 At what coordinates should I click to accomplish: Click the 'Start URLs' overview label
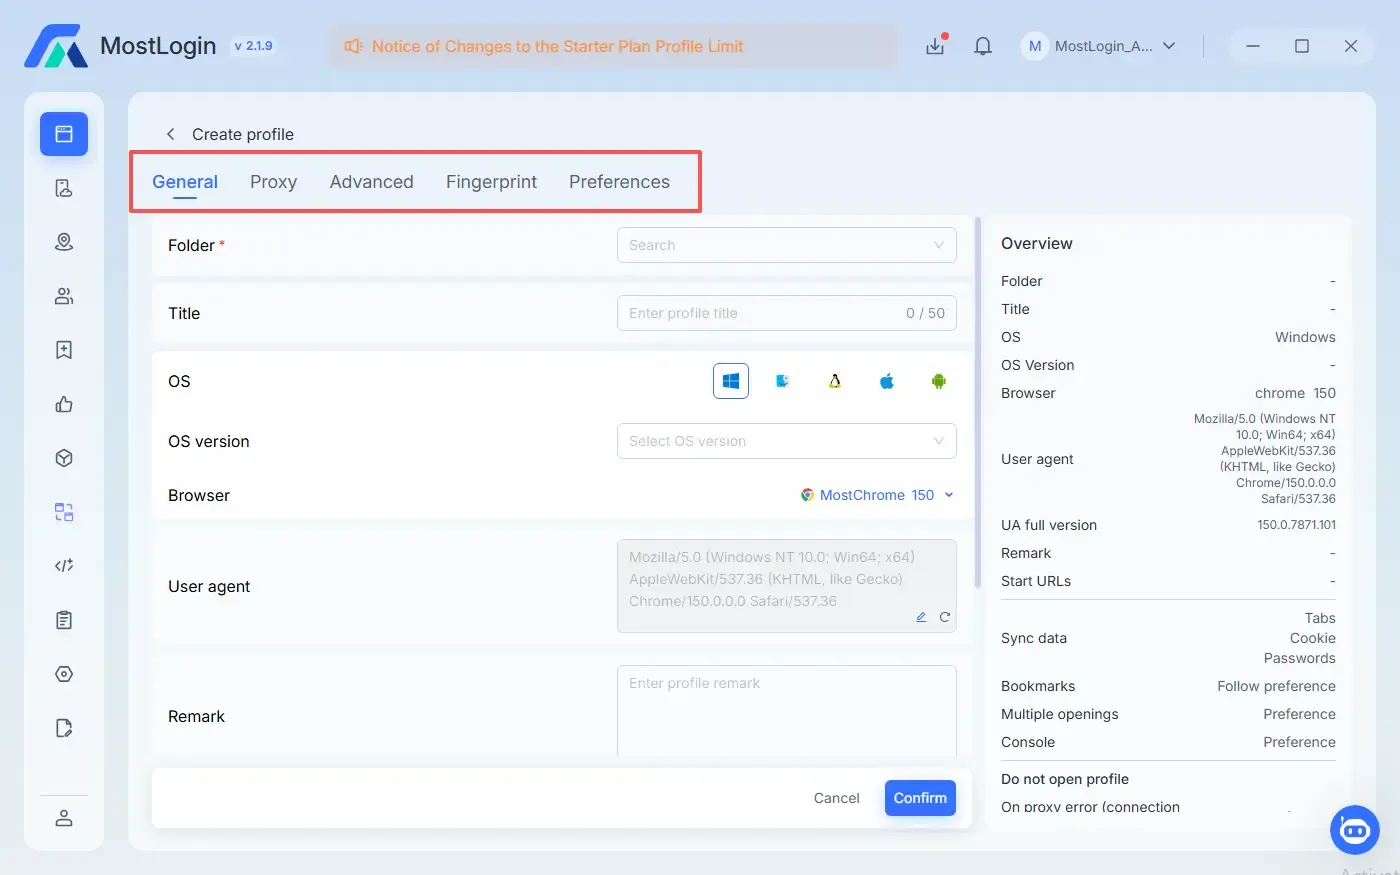(1036, 581)
